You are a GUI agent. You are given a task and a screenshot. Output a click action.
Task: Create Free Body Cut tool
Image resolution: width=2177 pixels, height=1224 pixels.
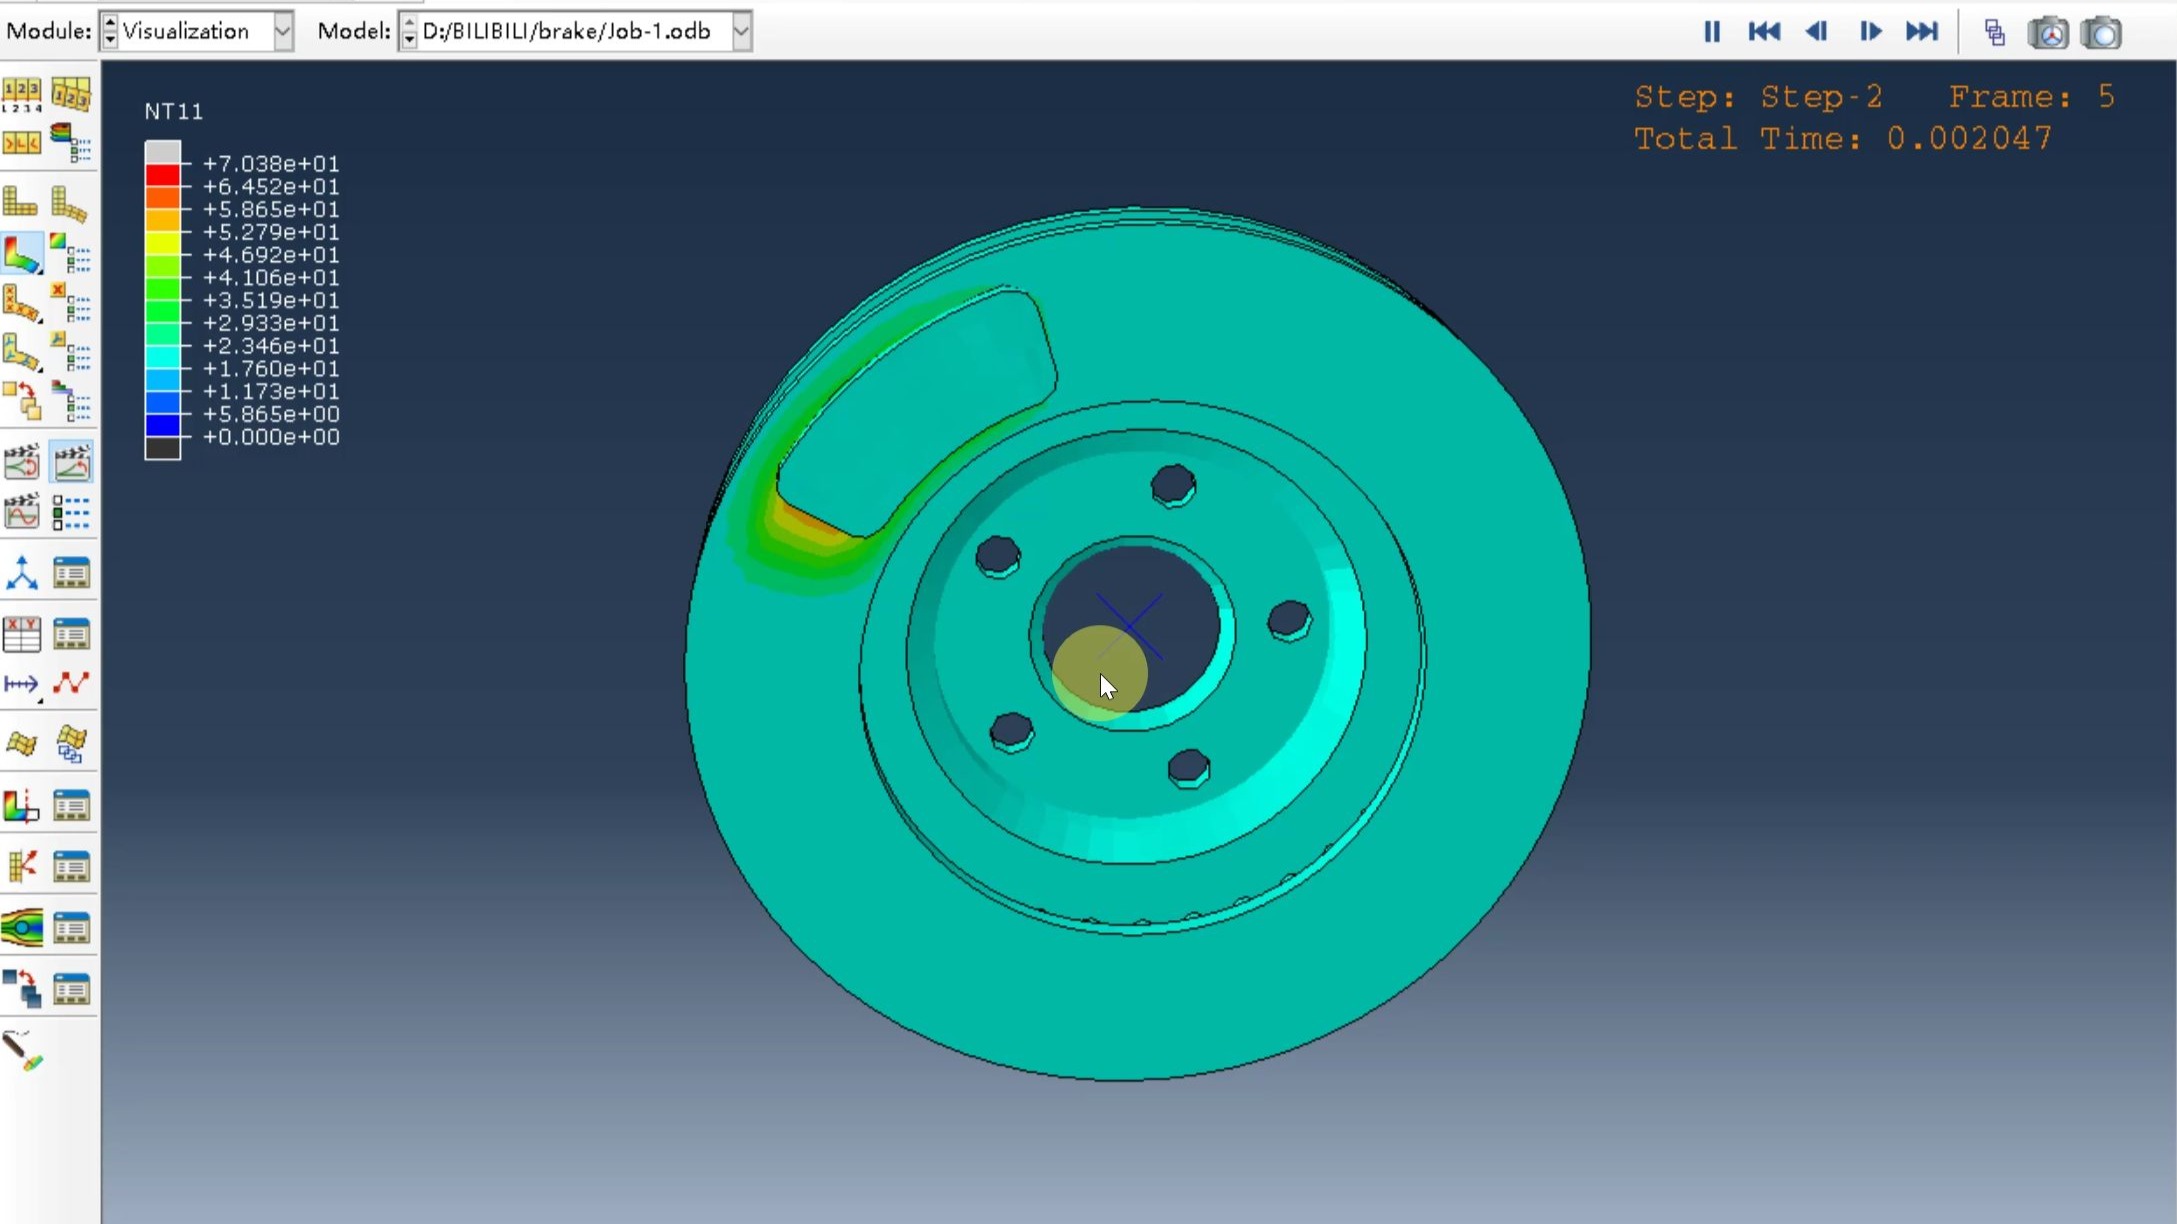click(x=21, y=867)
